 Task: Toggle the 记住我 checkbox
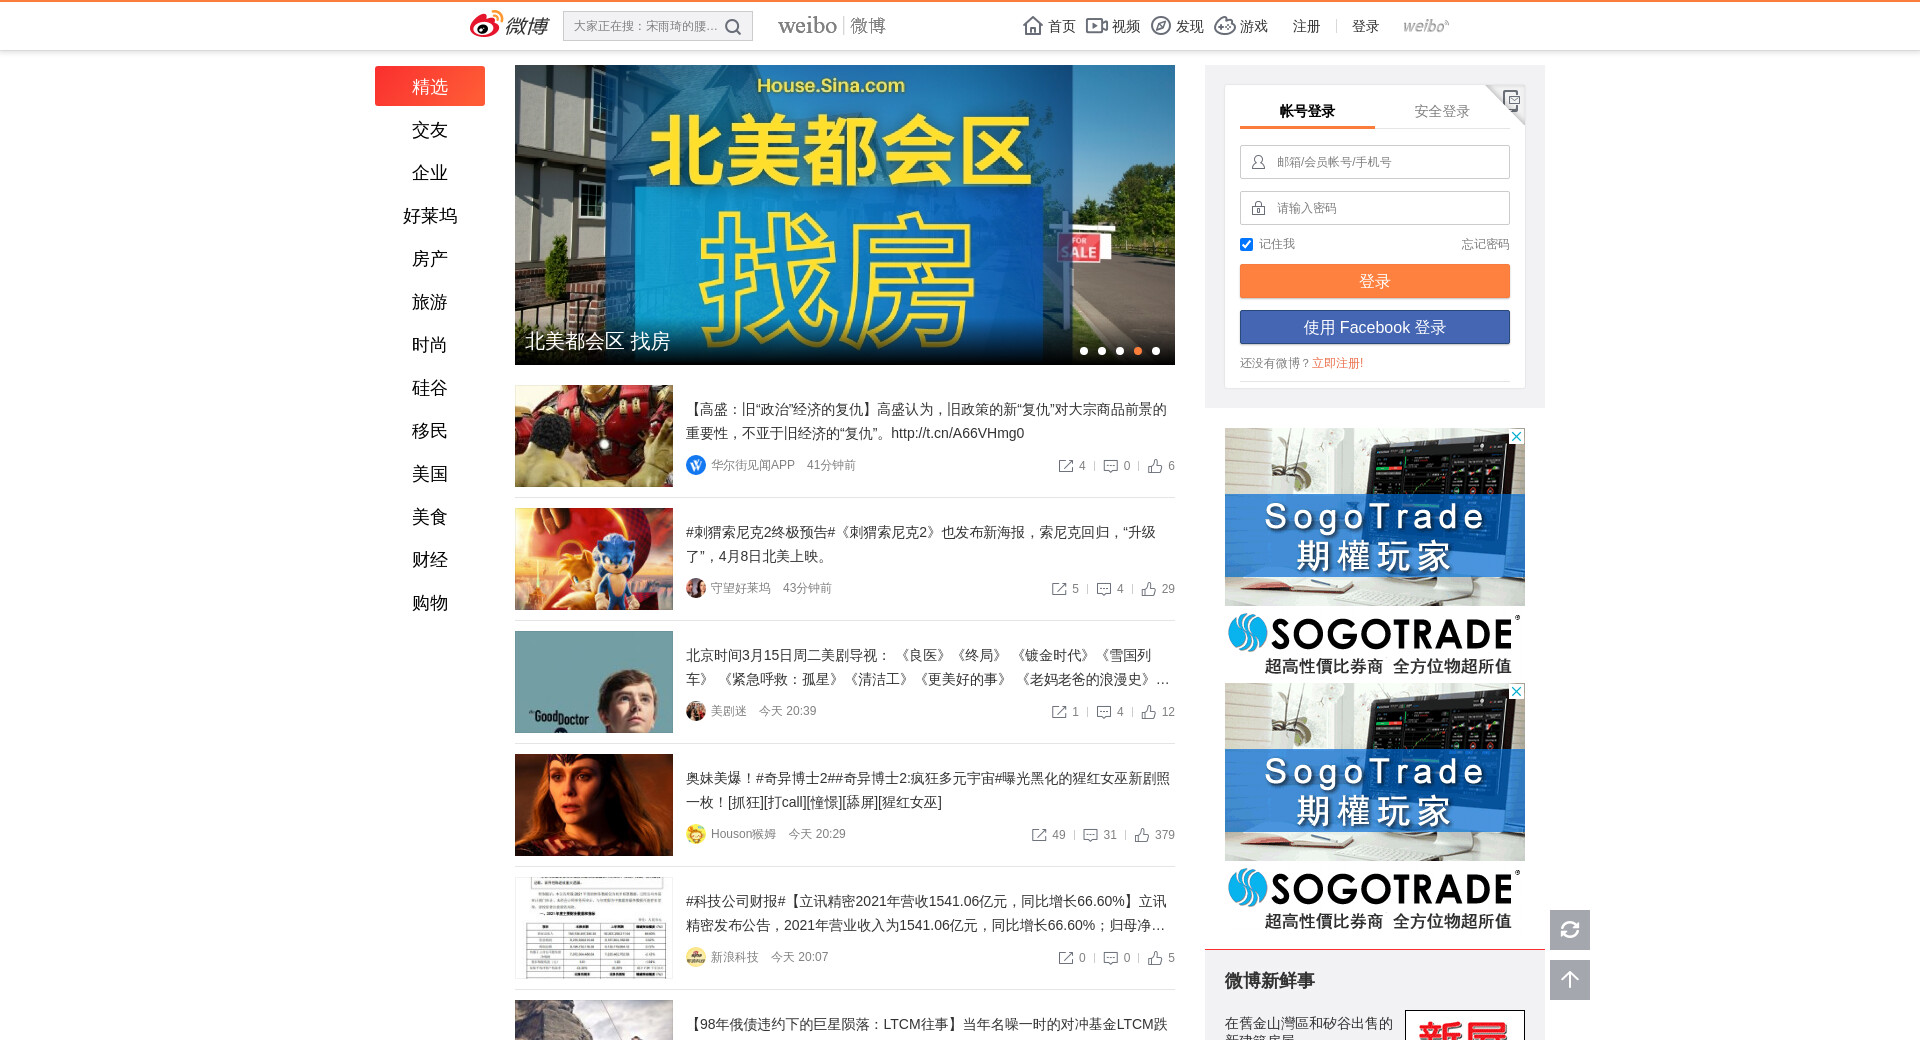1246,245
